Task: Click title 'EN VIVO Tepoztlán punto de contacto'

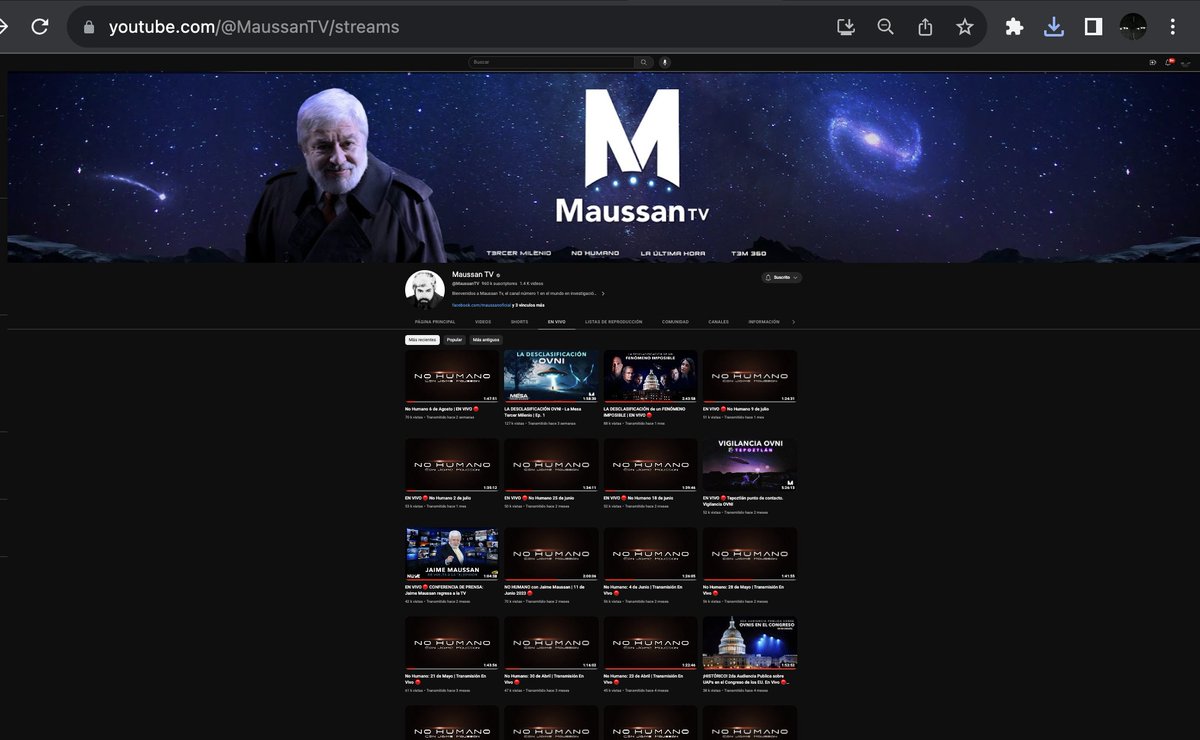Action: coord(744,500)
